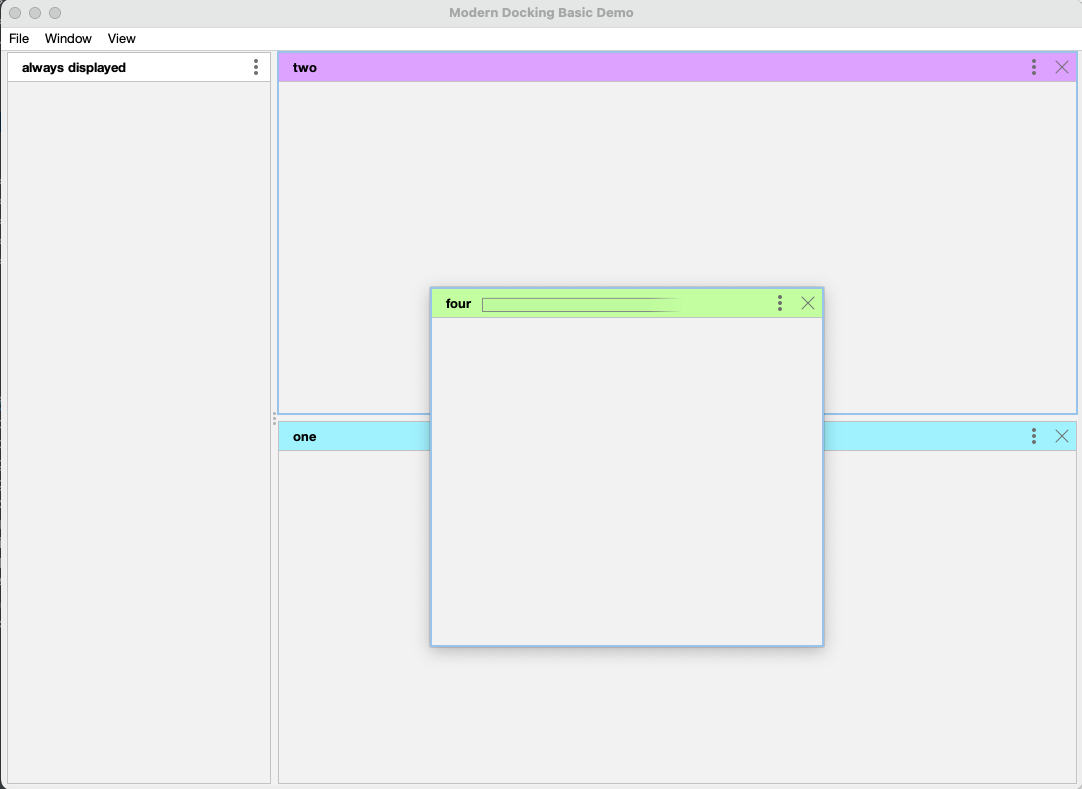This screenshot has width=1082, height=789.
Task: Open the three-dot menu on the "two" panel
Action: click(1033, 67)
